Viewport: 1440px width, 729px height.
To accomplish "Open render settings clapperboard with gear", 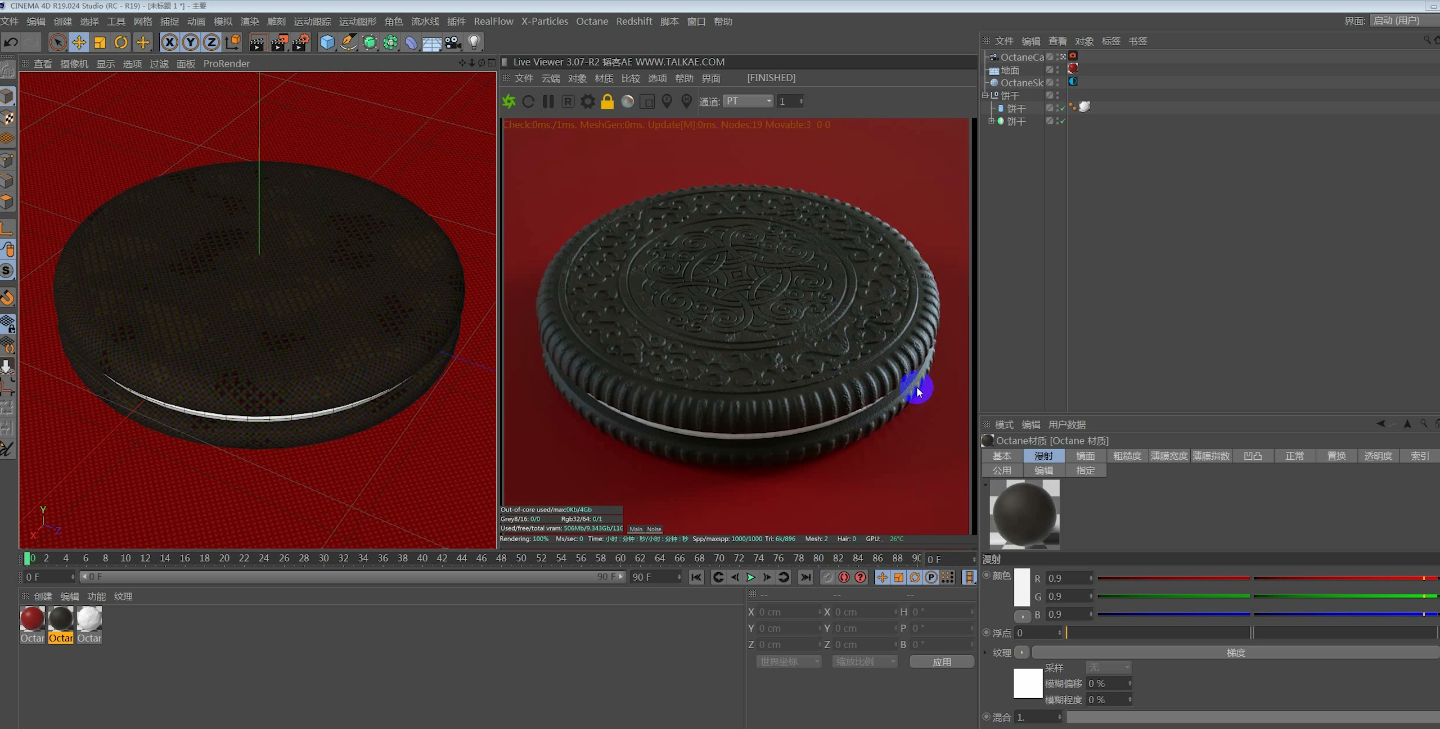I will [x=299, y=42].
